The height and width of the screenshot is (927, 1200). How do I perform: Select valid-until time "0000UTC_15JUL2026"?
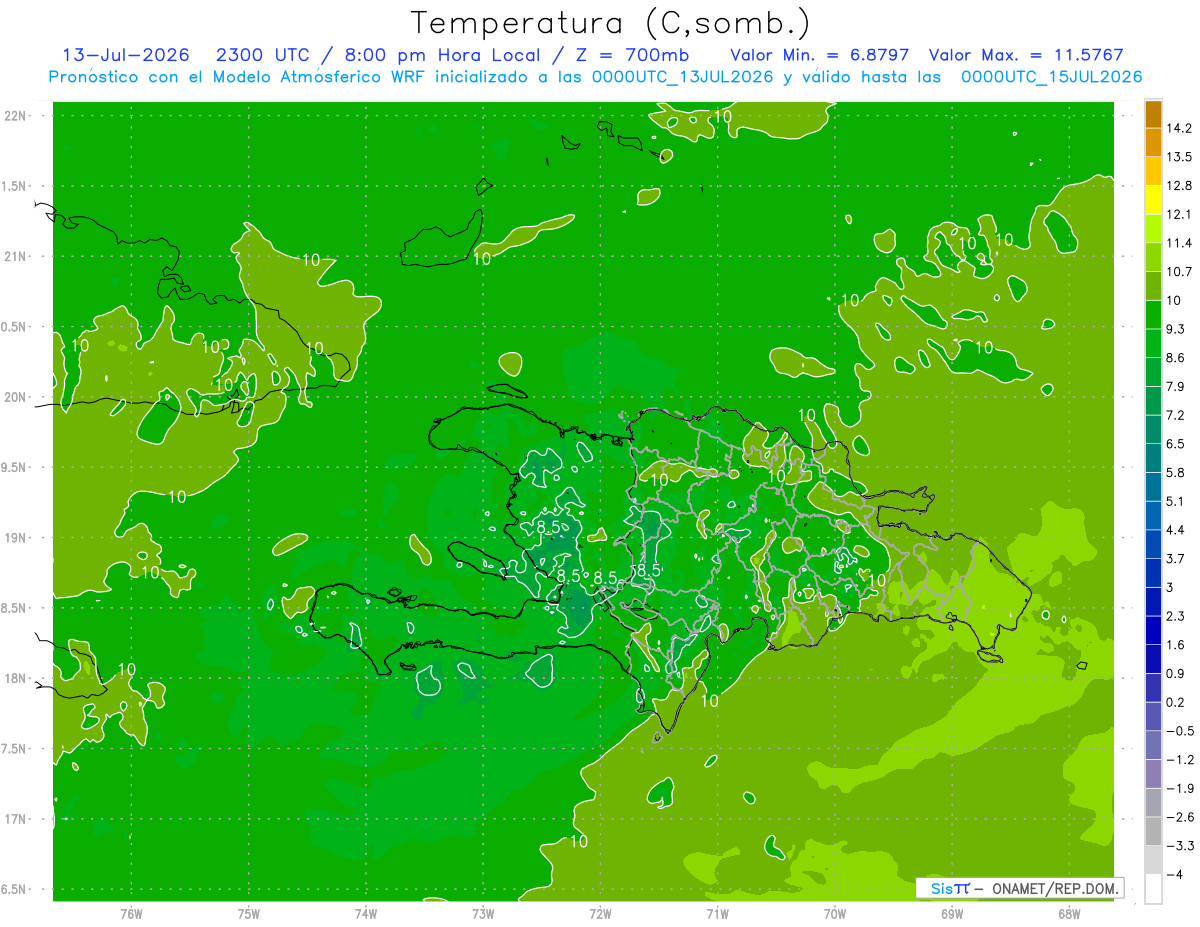pos(1052,77)
